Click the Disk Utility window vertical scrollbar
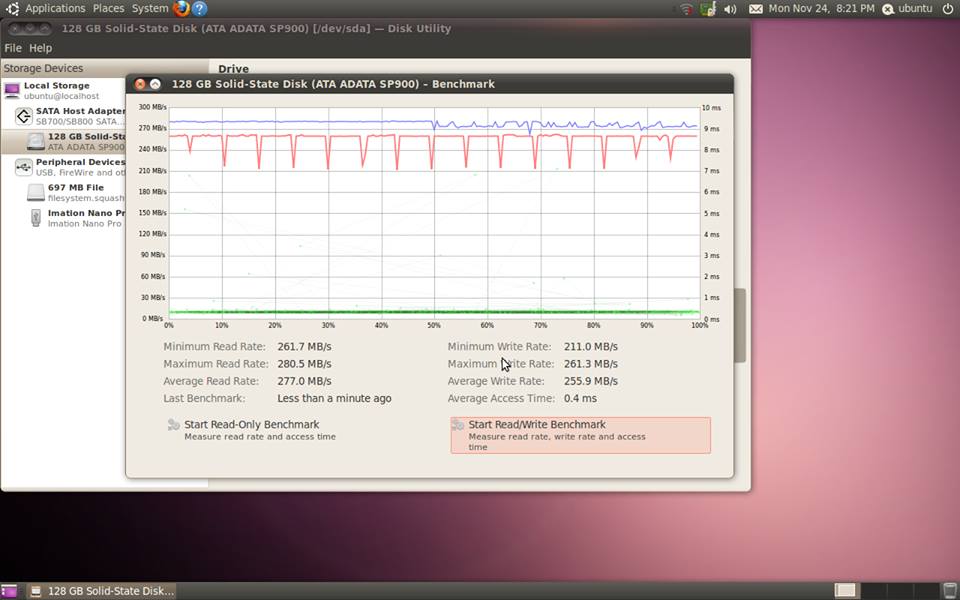This screenshot has height=600, width=960. point(740,325)
